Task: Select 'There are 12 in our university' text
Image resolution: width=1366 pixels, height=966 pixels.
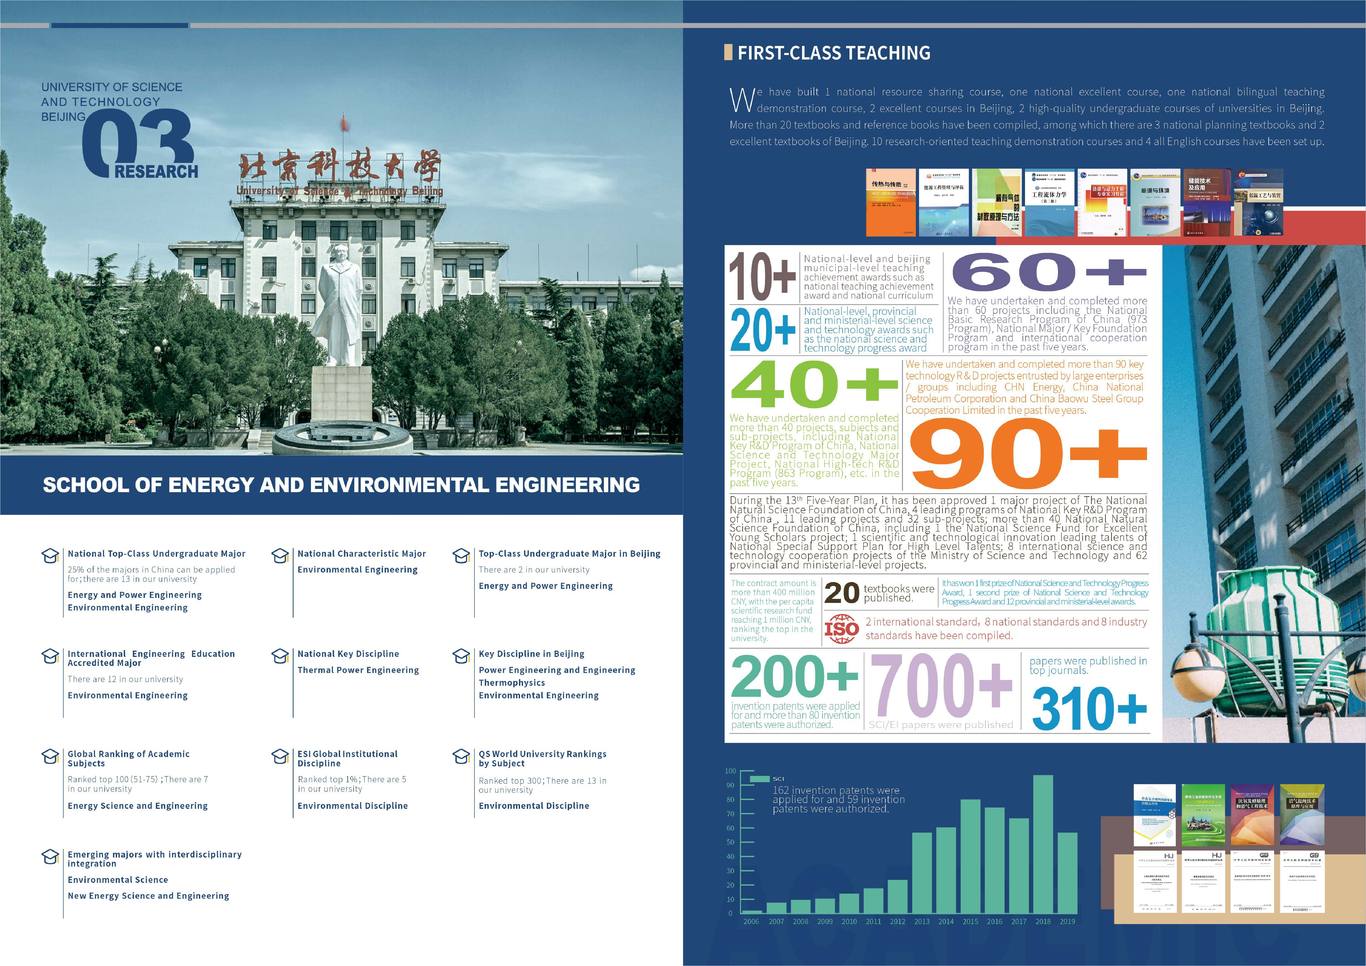Action: click(x=125, y=679)
